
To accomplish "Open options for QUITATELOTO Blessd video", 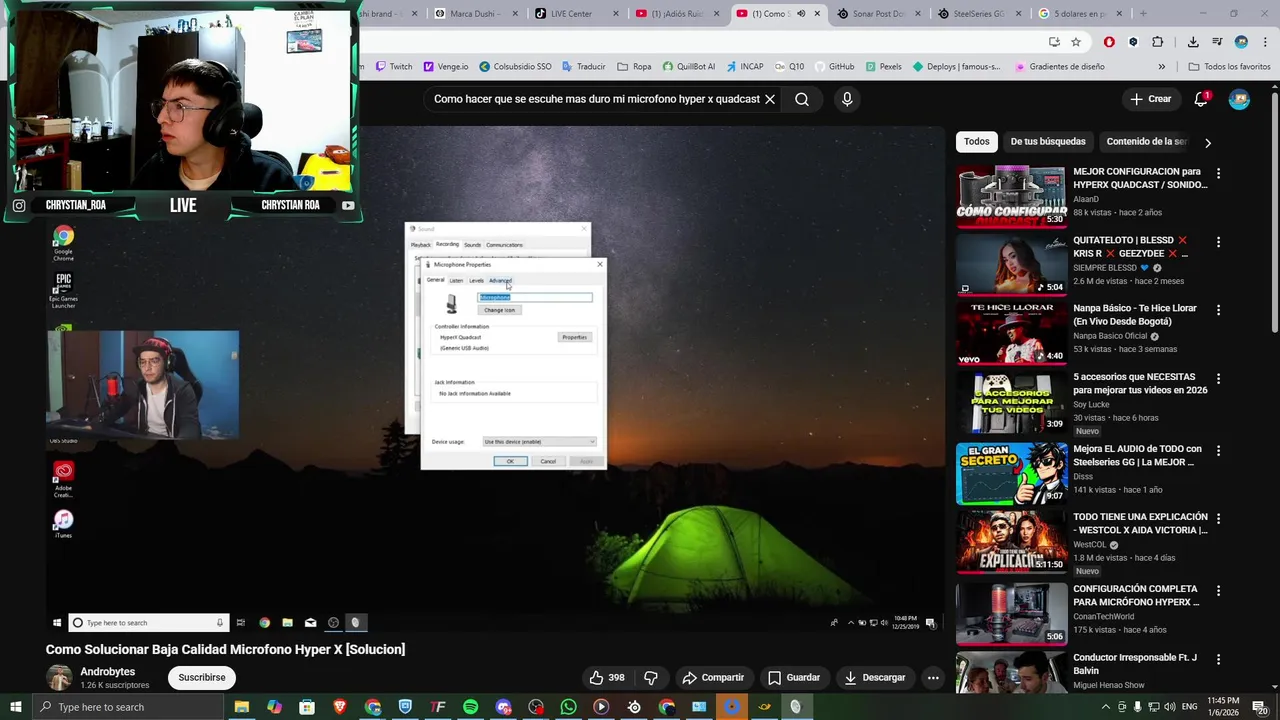I will (1218, 242).
